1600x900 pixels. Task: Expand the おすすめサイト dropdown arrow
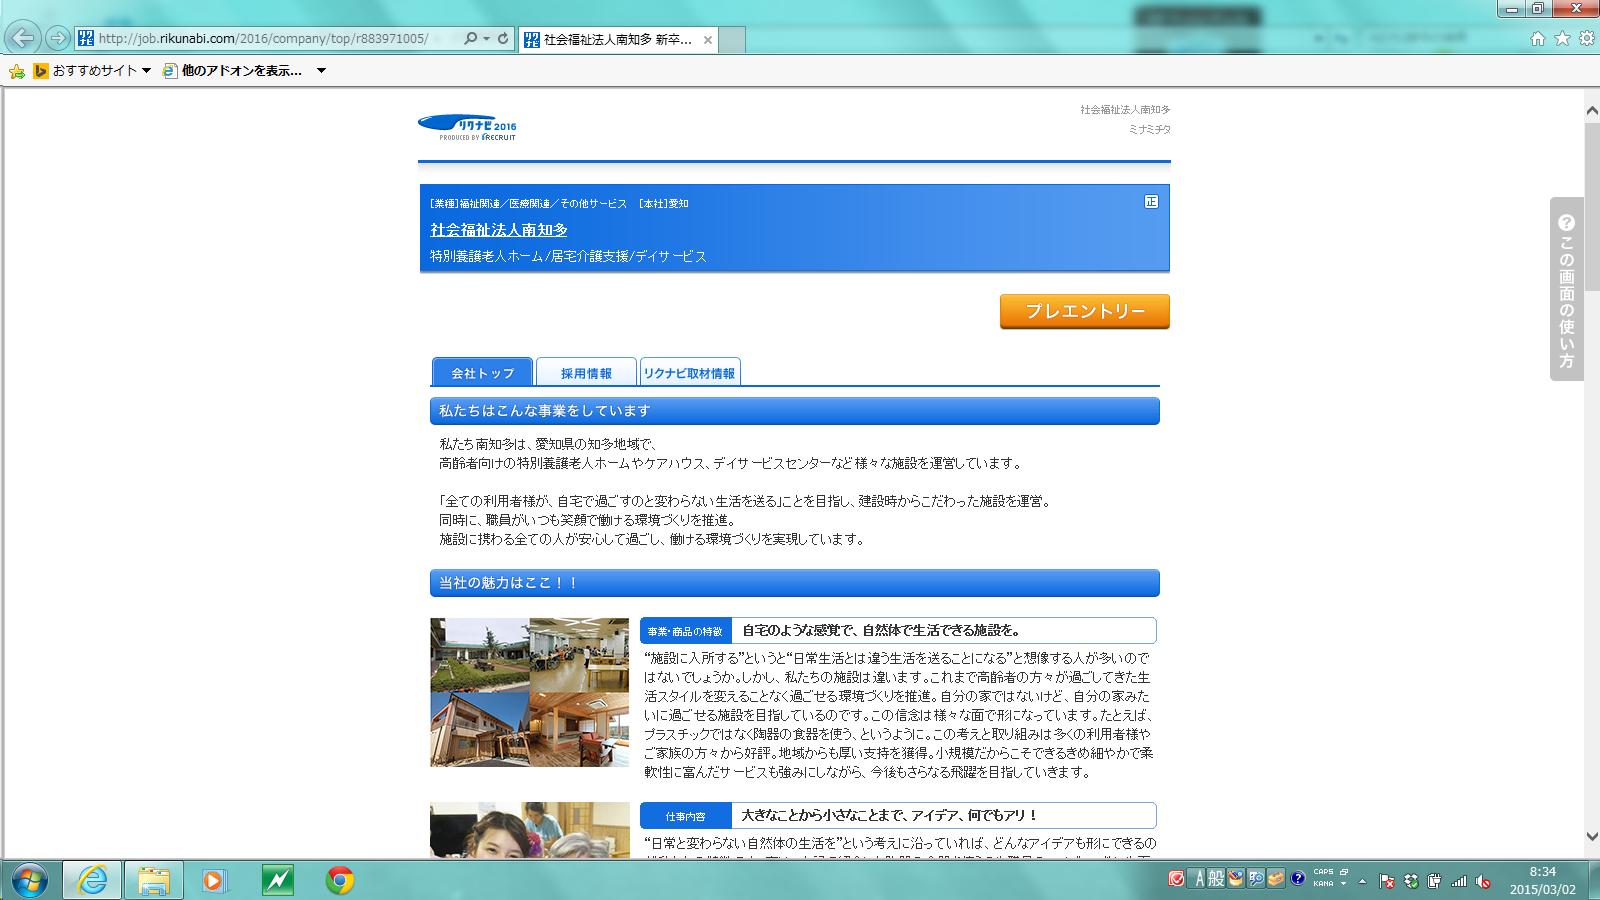coord(146,71)
